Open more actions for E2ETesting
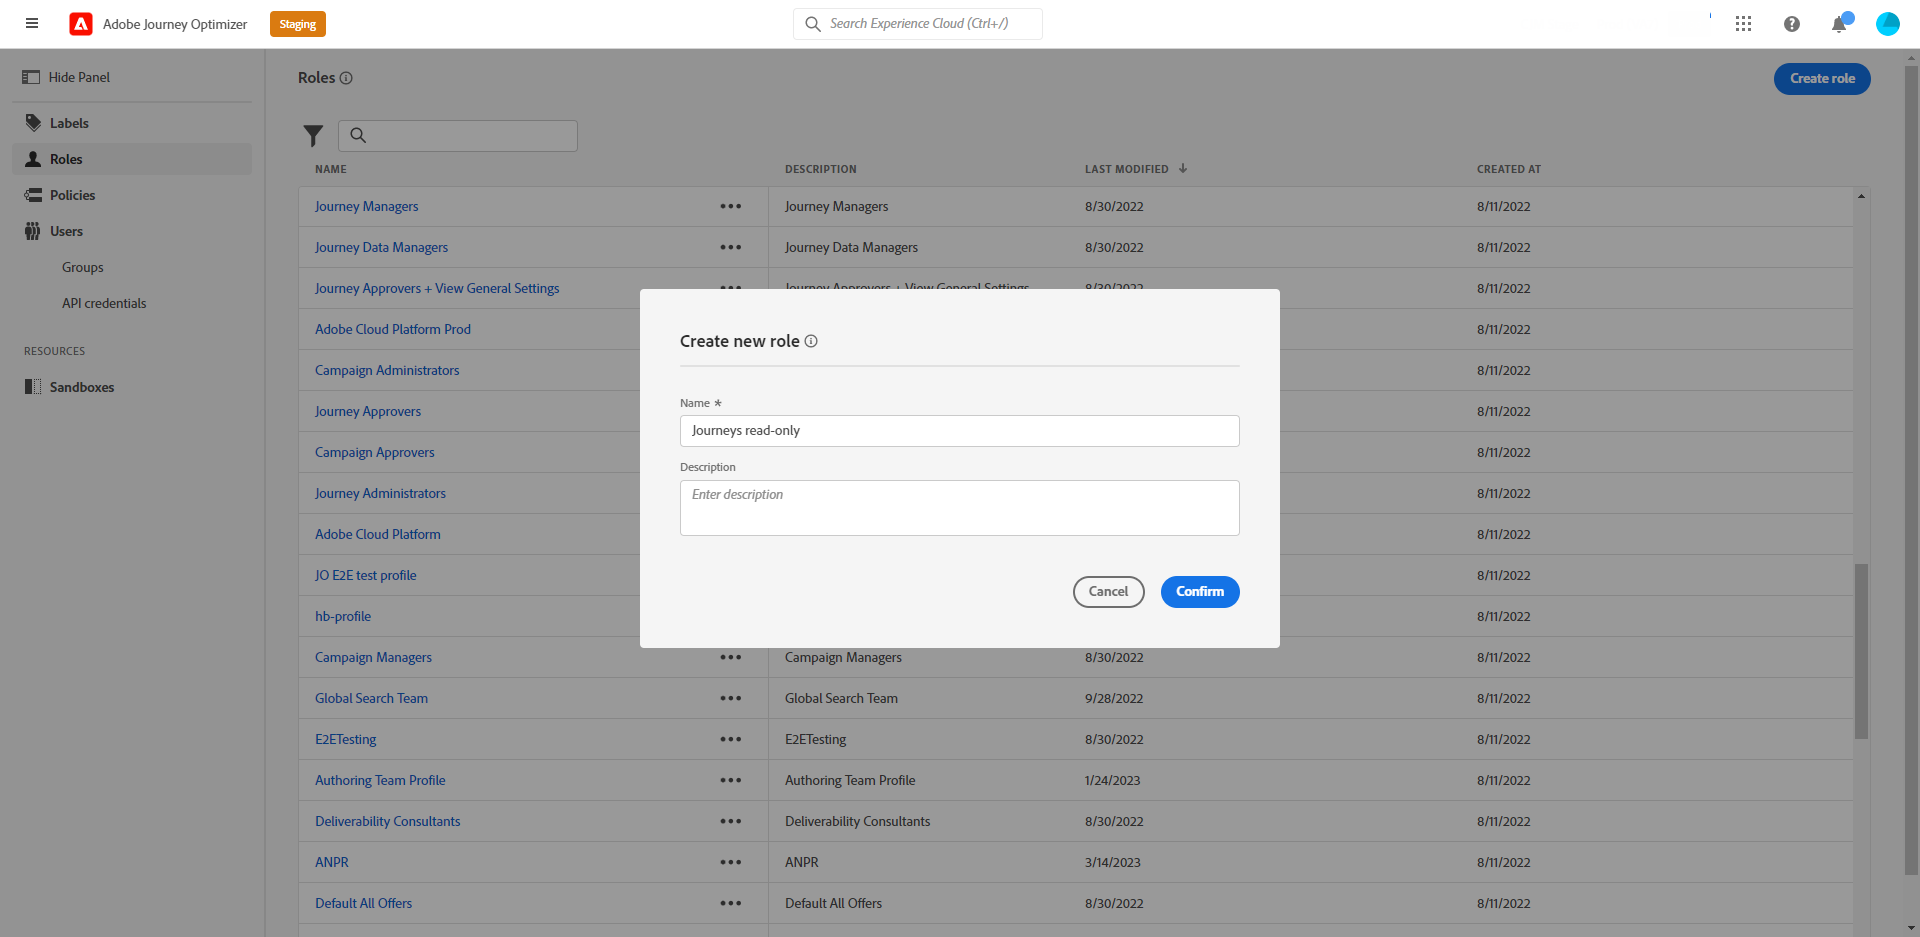 pyautogui.click(x=731, y=740)
